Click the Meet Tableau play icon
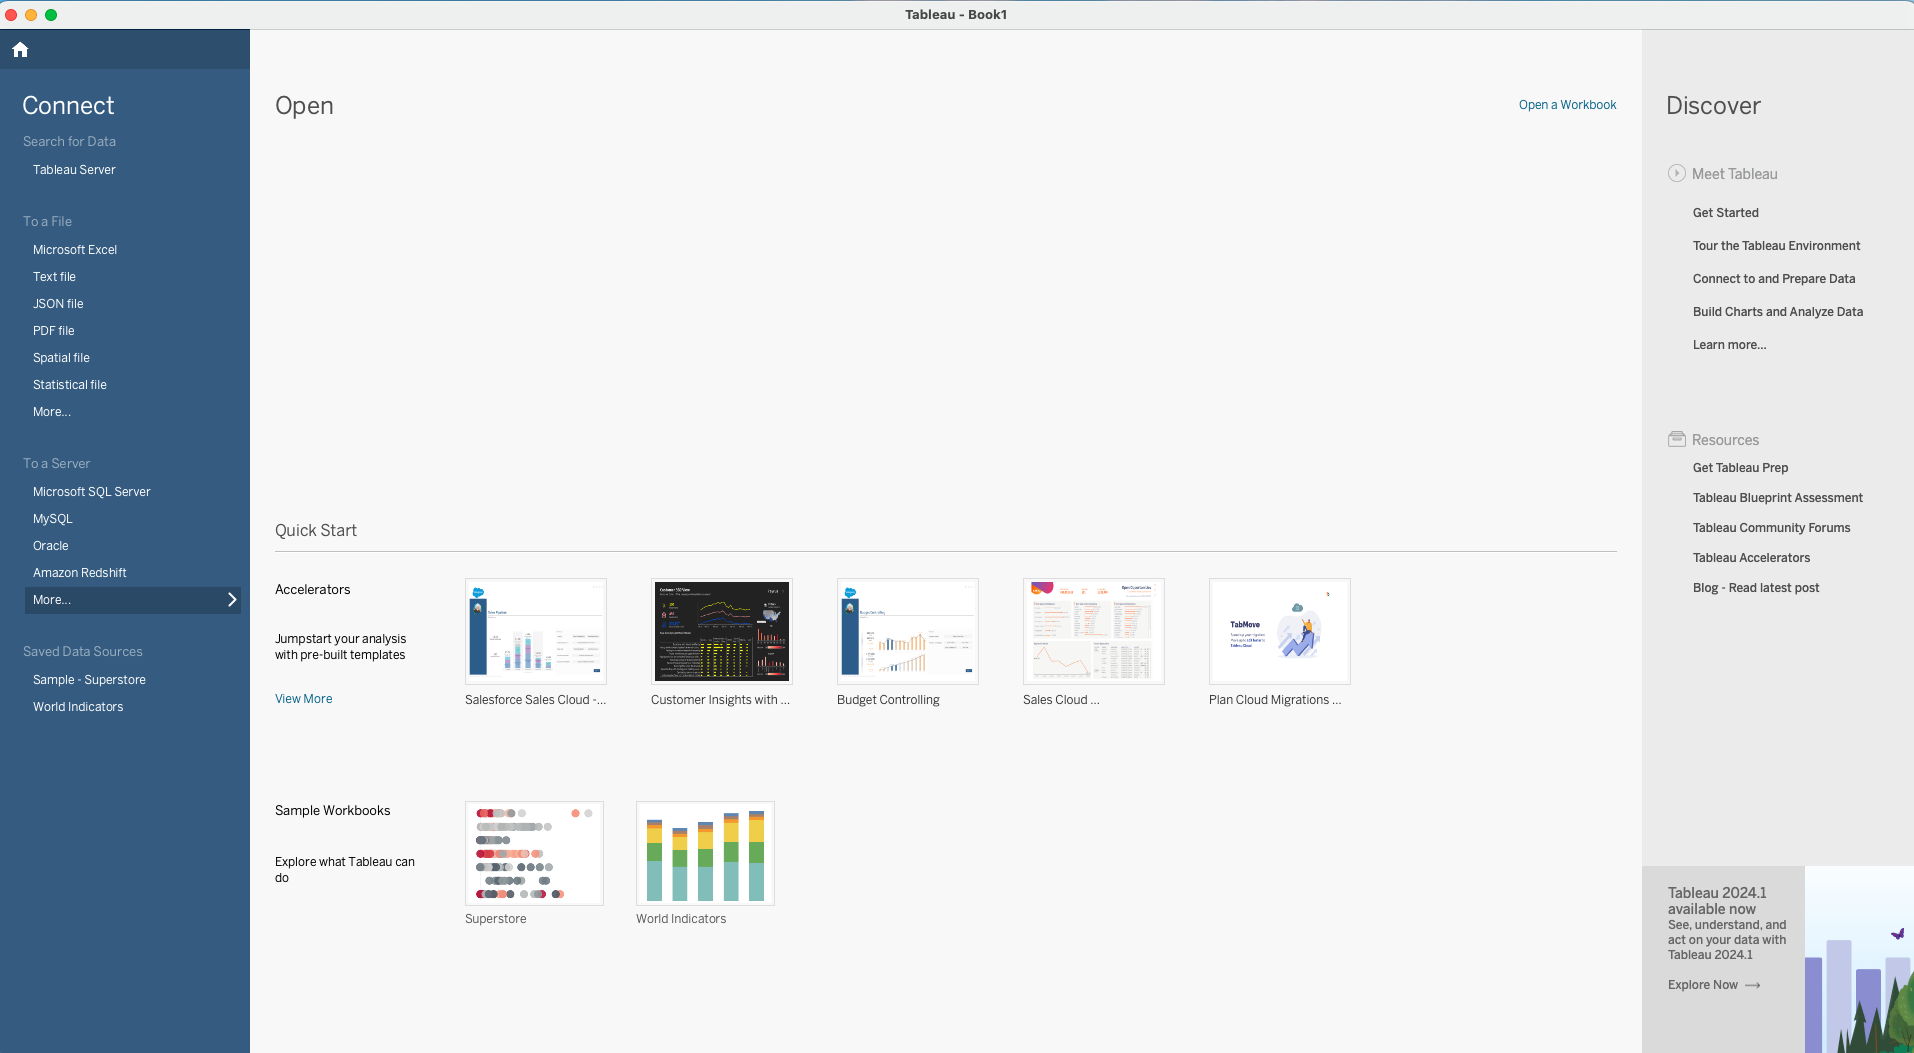The width and height of the screenshot is (1914, 1053). (1677, 173)
